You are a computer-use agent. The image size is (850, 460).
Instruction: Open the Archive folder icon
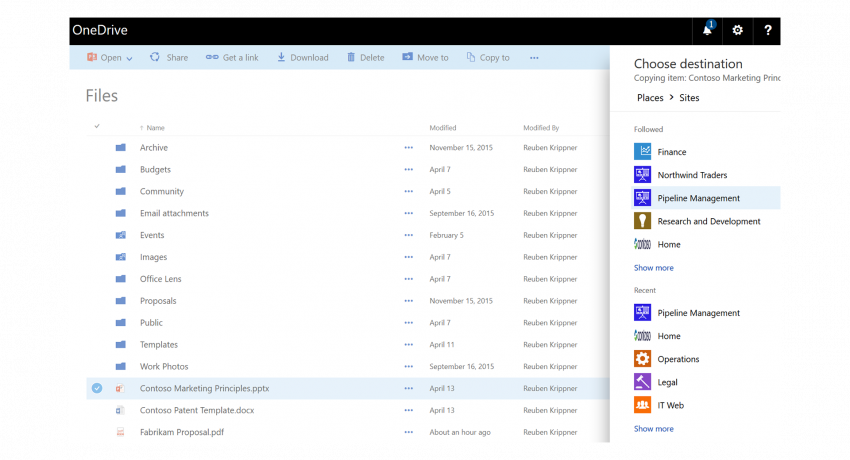(x=120, y=147)
